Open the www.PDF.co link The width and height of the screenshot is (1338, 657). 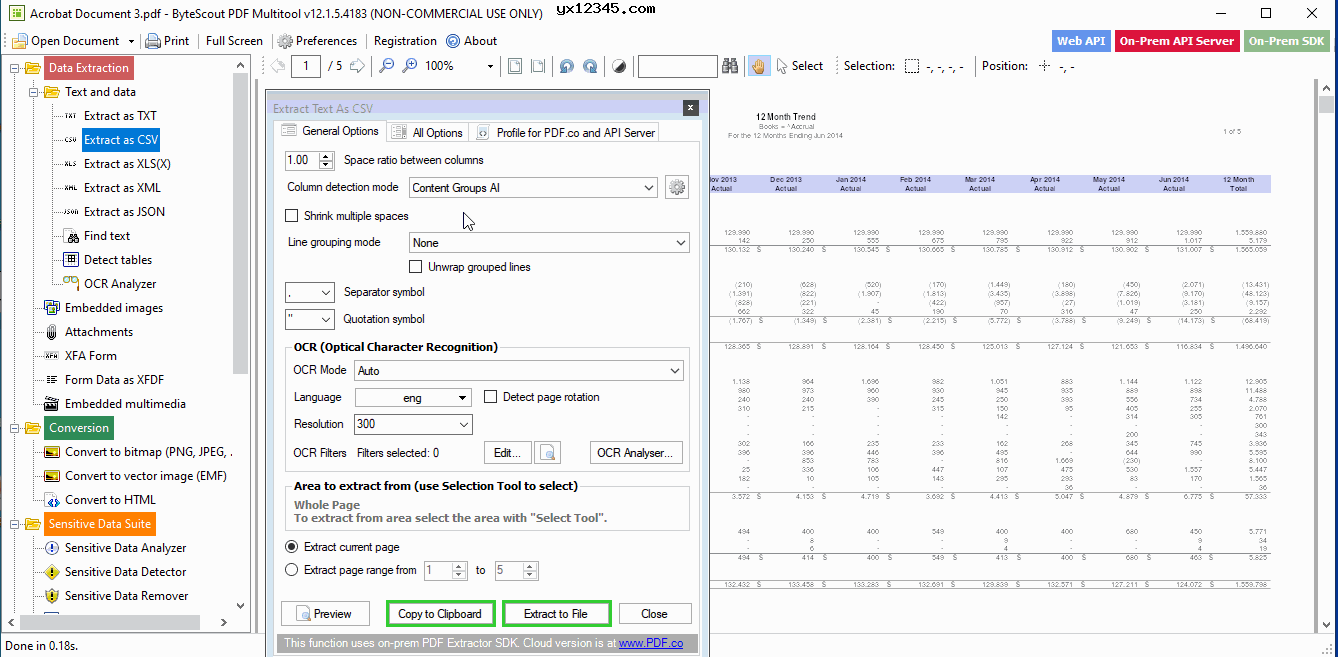(x=650, y=643)
